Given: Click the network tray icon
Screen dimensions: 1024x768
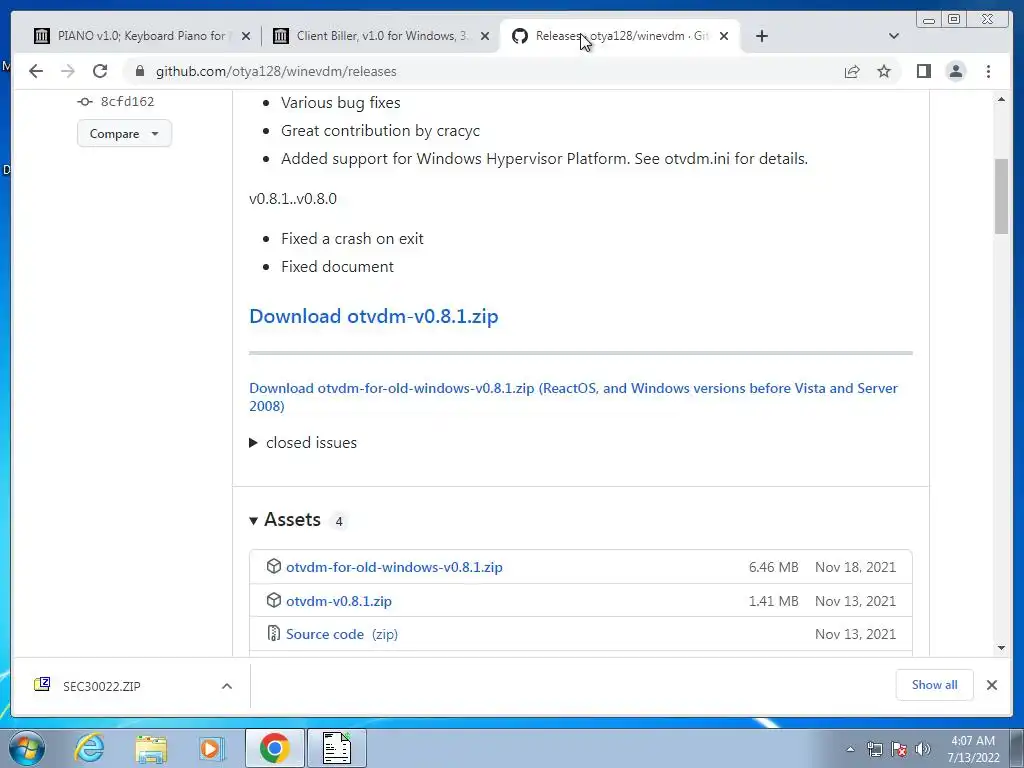Looking at the screenshot, I should coord(874,749).
